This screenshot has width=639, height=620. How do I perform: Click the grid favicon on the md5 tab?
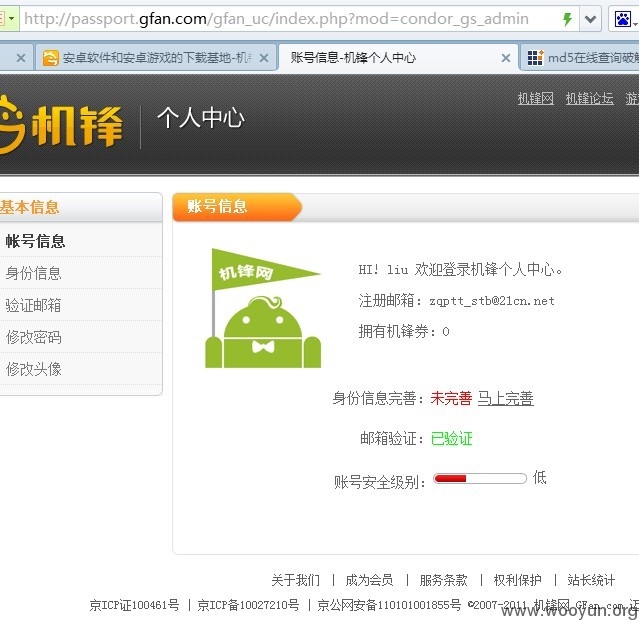click(x=535, y=57)
